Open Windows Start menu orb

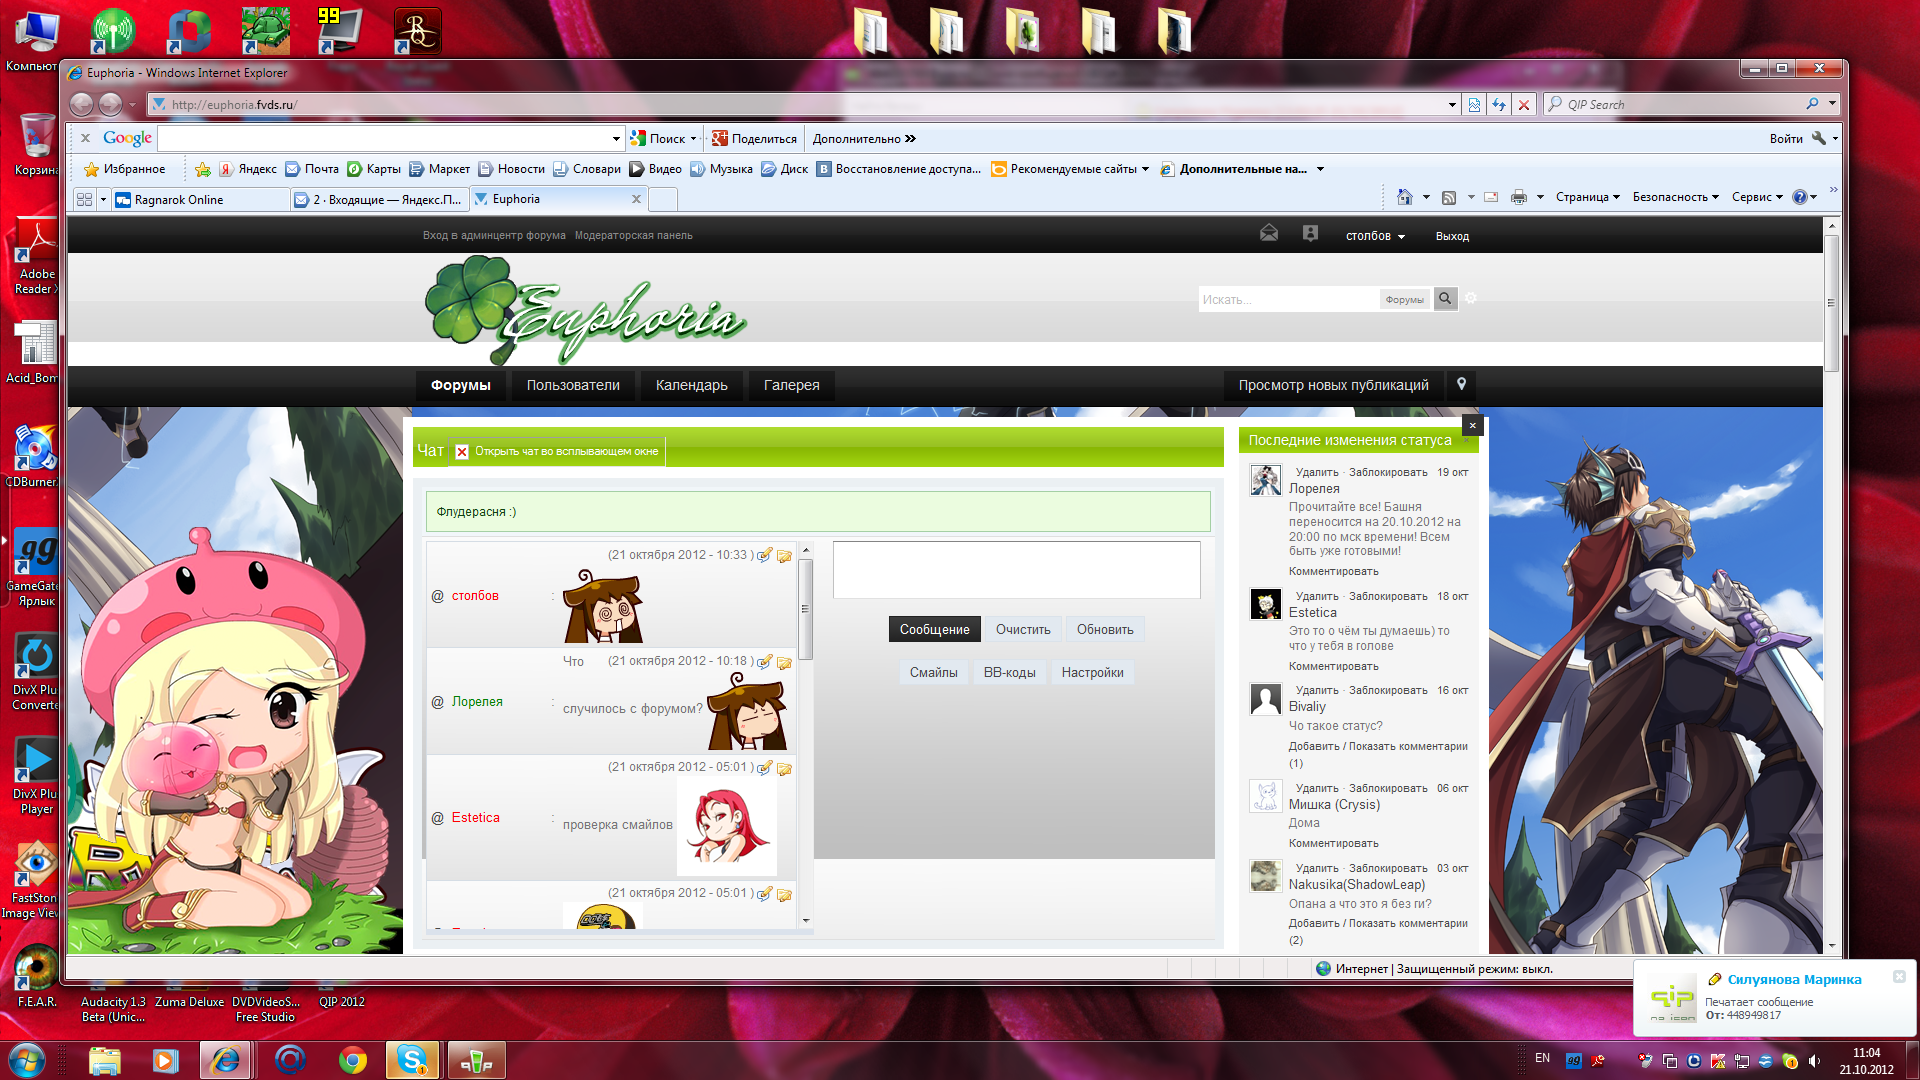pyautogui.click(x=27, y=1059)
